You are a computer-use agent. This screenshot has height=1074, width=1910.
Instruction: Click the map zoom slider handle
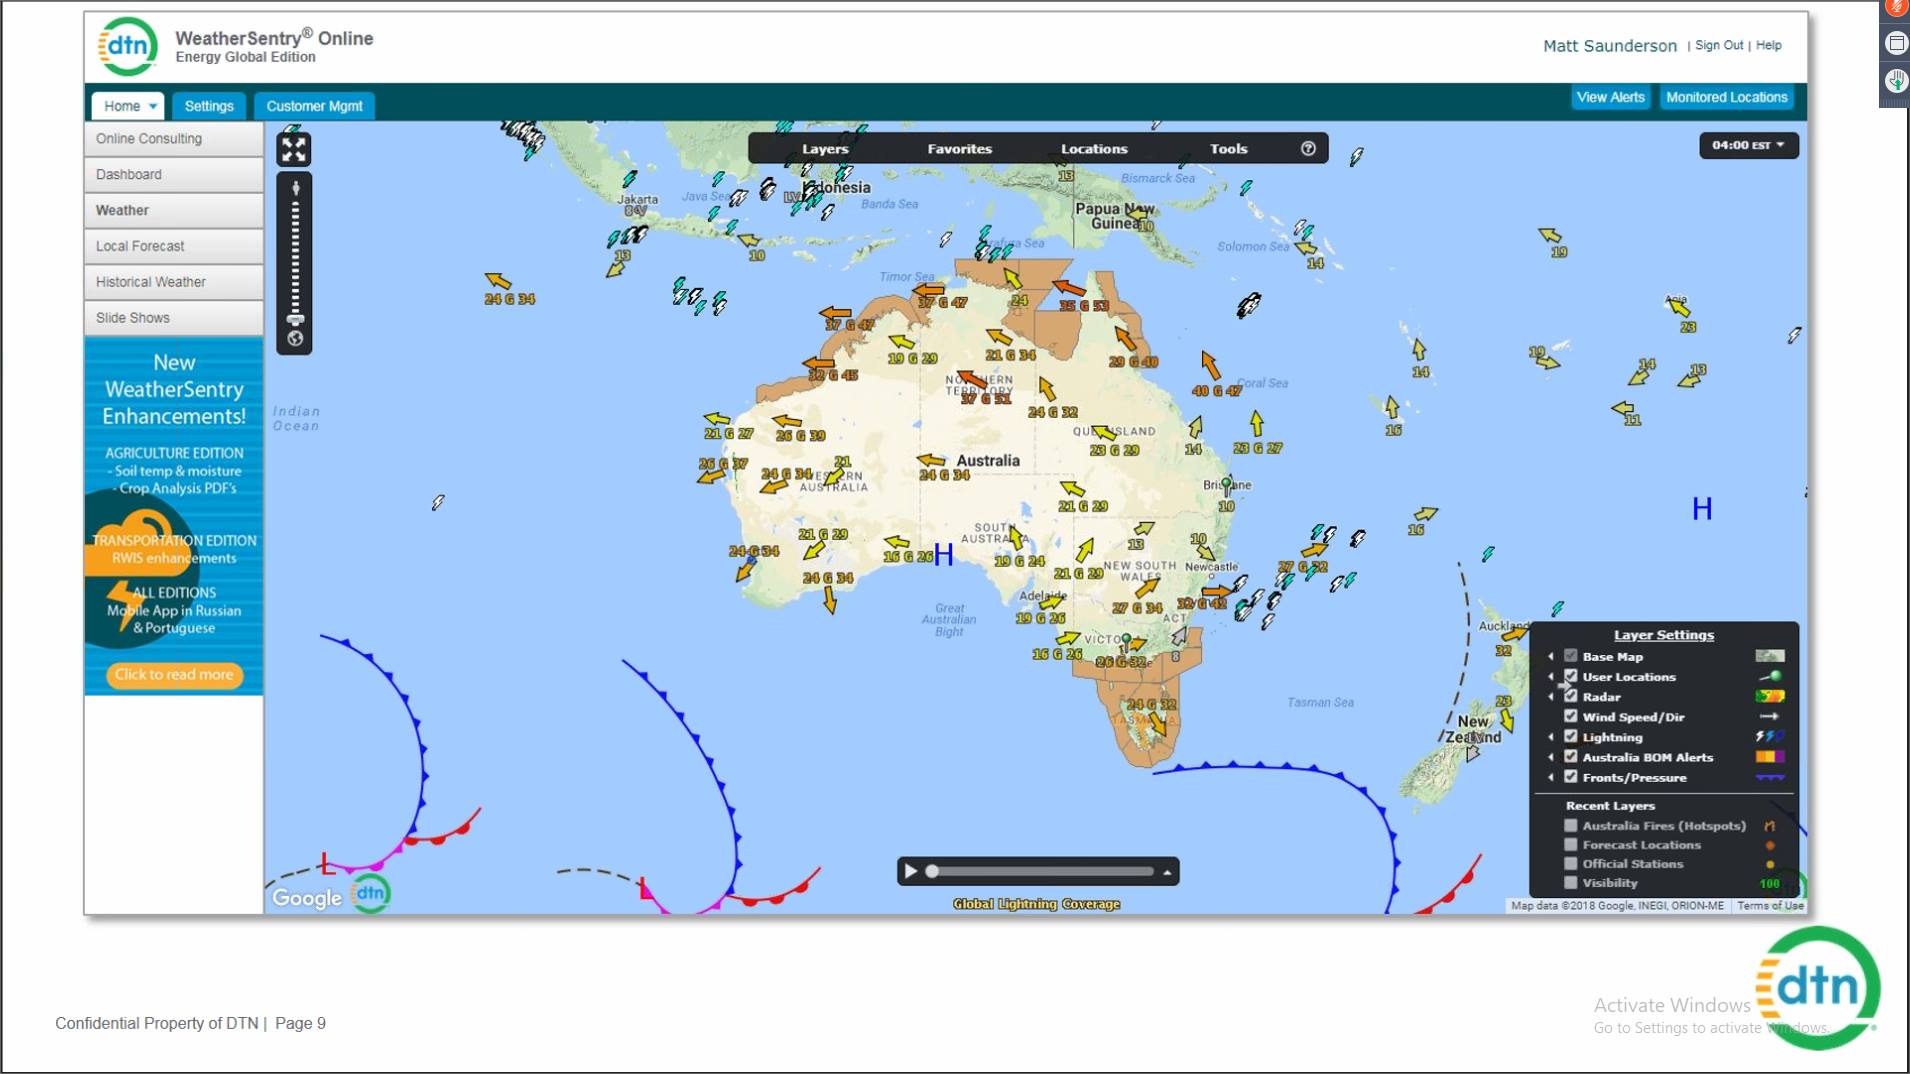tap(295, 320)
